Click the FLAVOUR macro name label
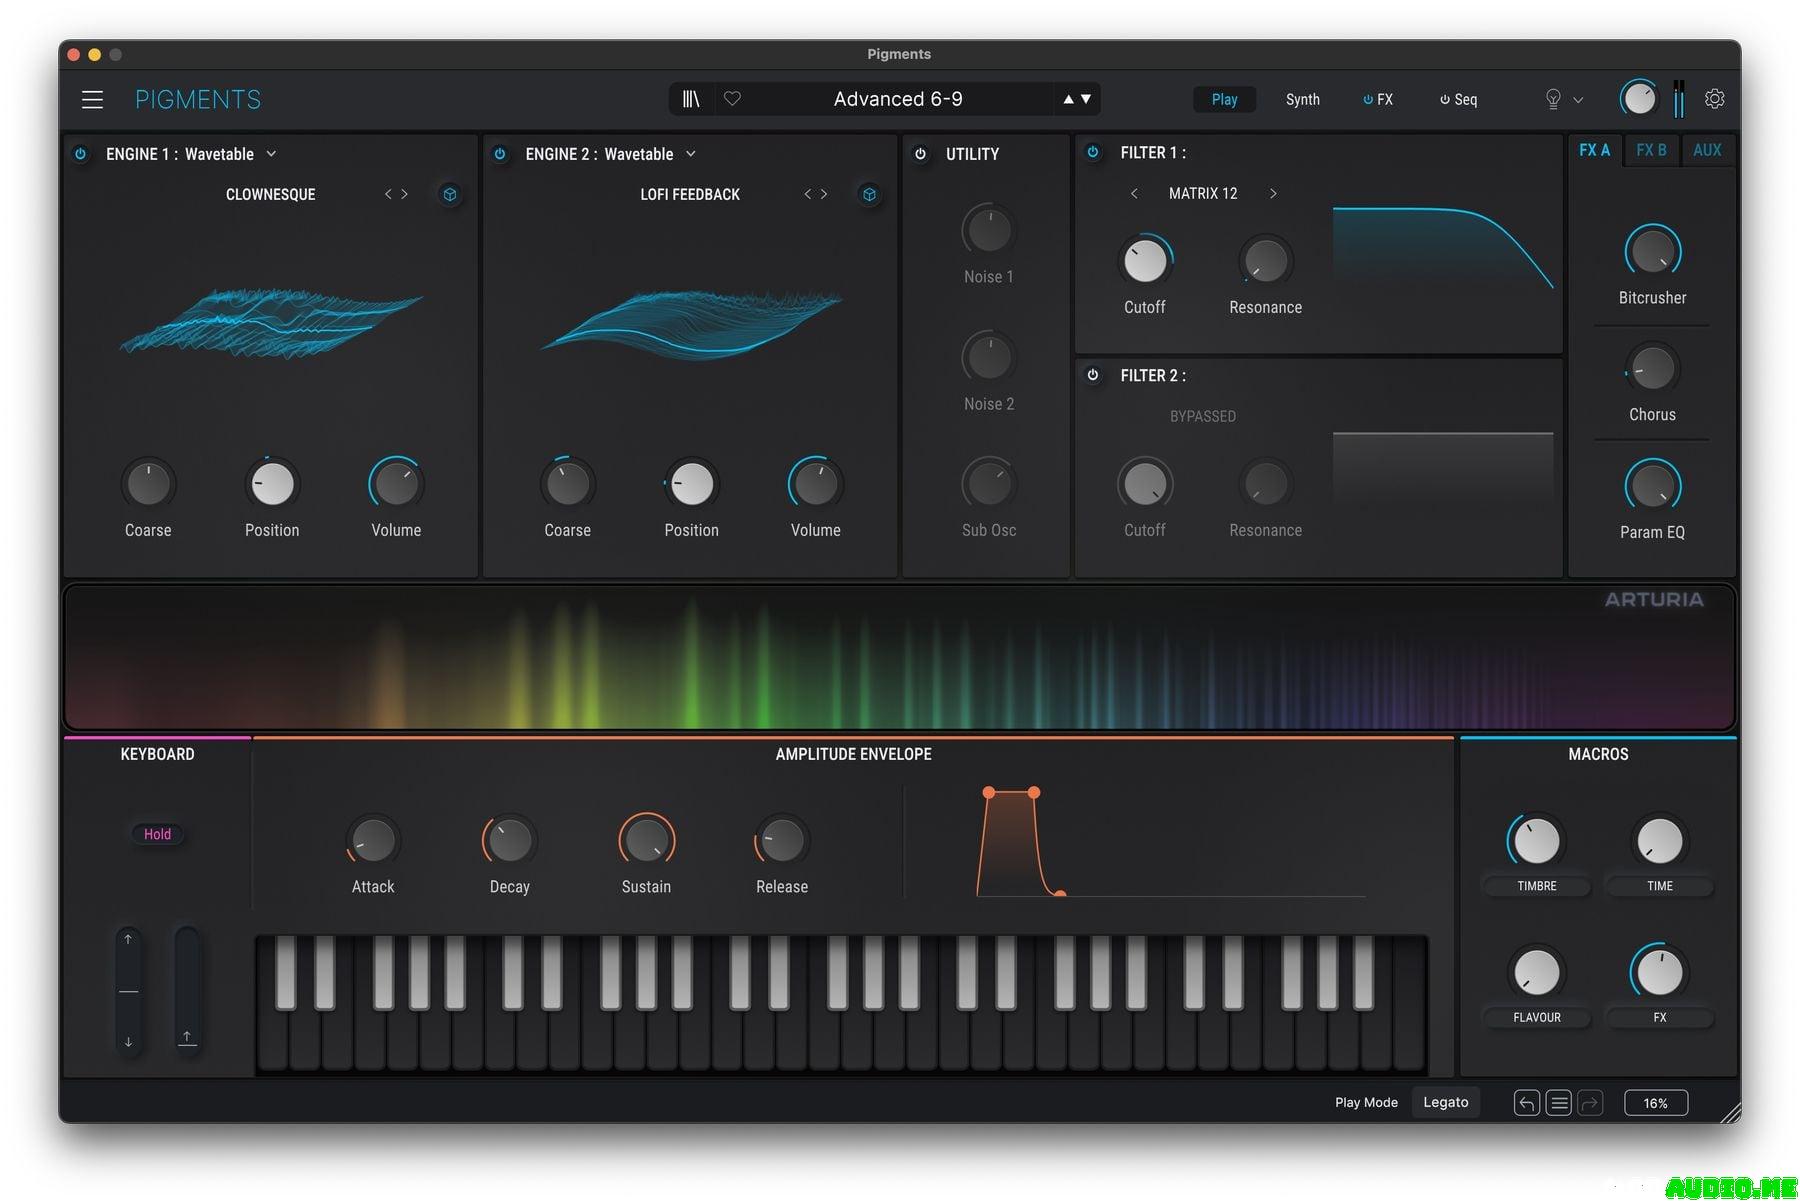The image size is (1800, 1201). [x=1536, y=1017]
